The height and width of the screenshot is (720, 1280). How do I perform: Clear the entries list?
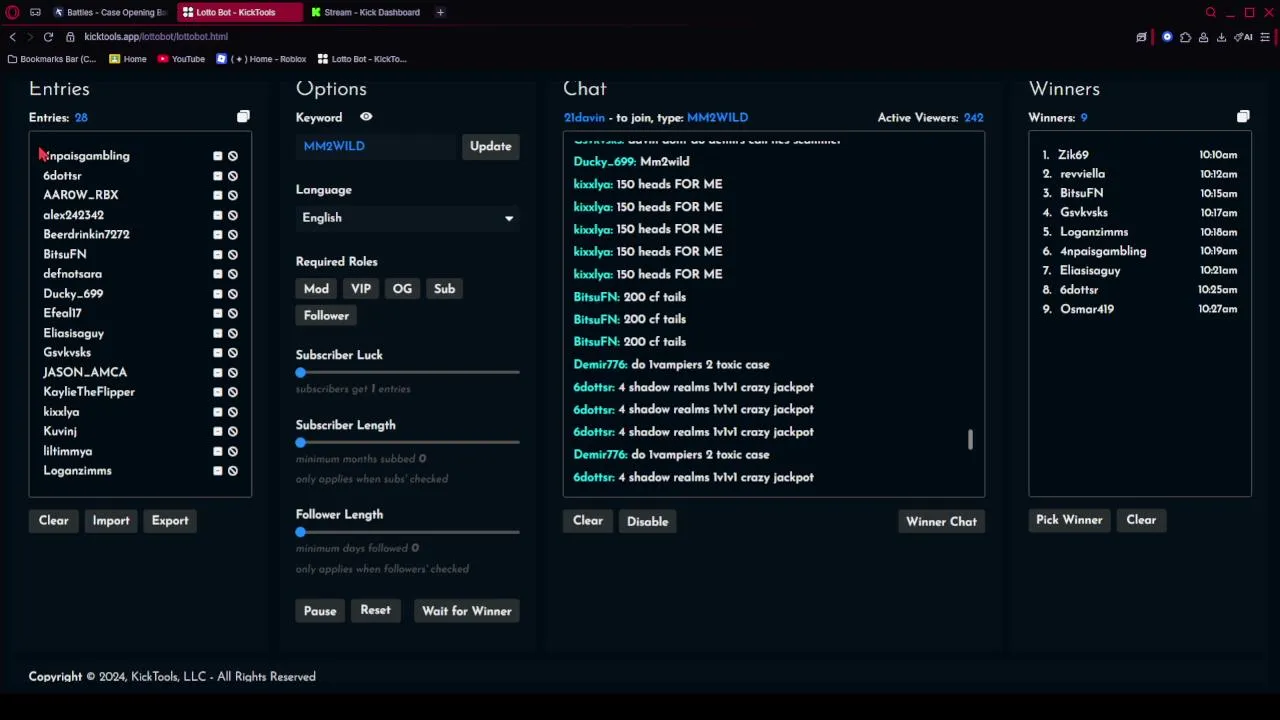(53, 521)
